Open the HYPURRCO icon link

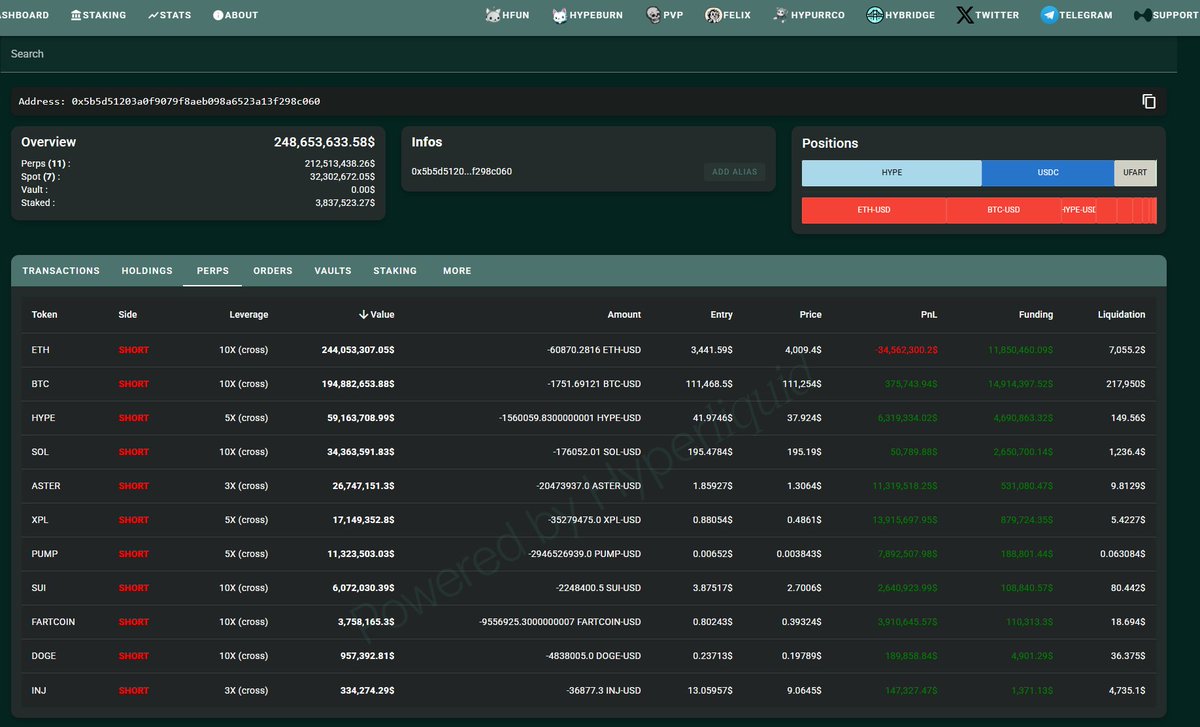(x=779, y=15)
